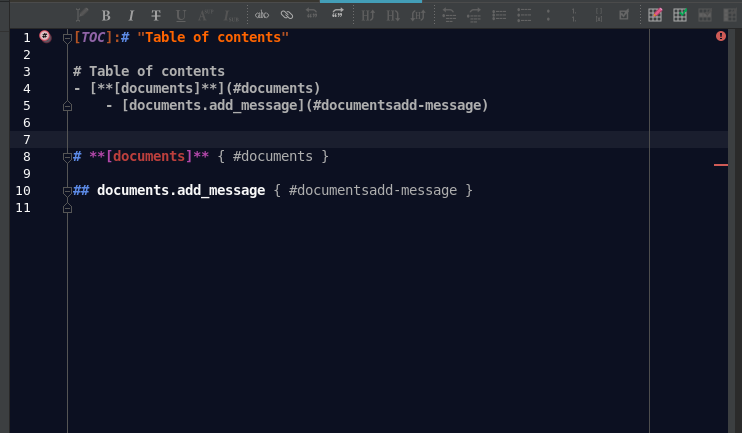Click the fold end marker on line 11

(67, 209)
